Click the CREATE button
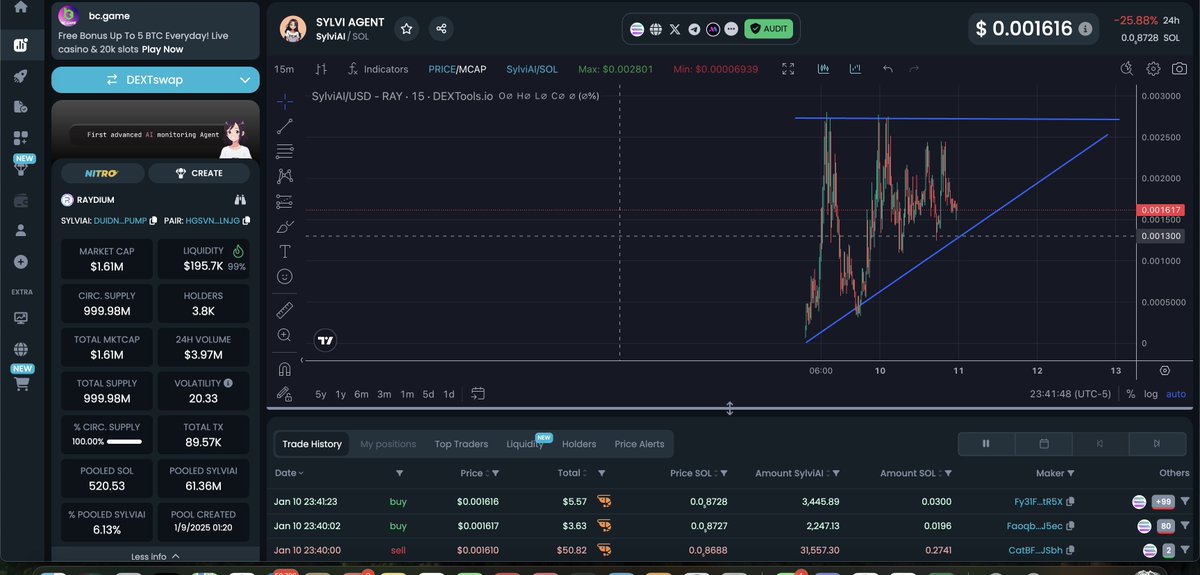1200x575 pixels. pos(199,173)
